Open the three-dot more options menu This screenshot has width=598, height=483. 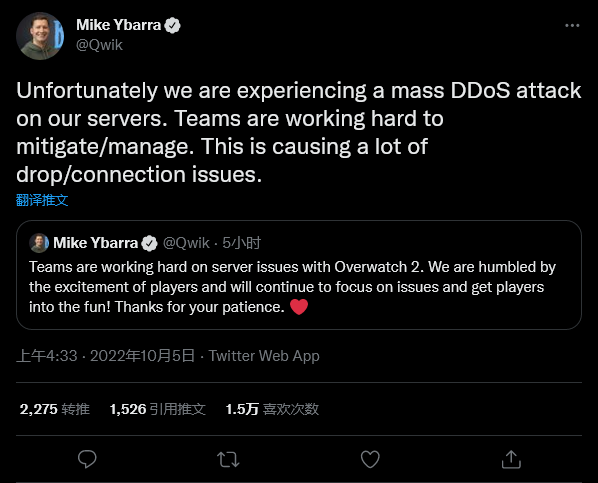click(x=572, y=26)
